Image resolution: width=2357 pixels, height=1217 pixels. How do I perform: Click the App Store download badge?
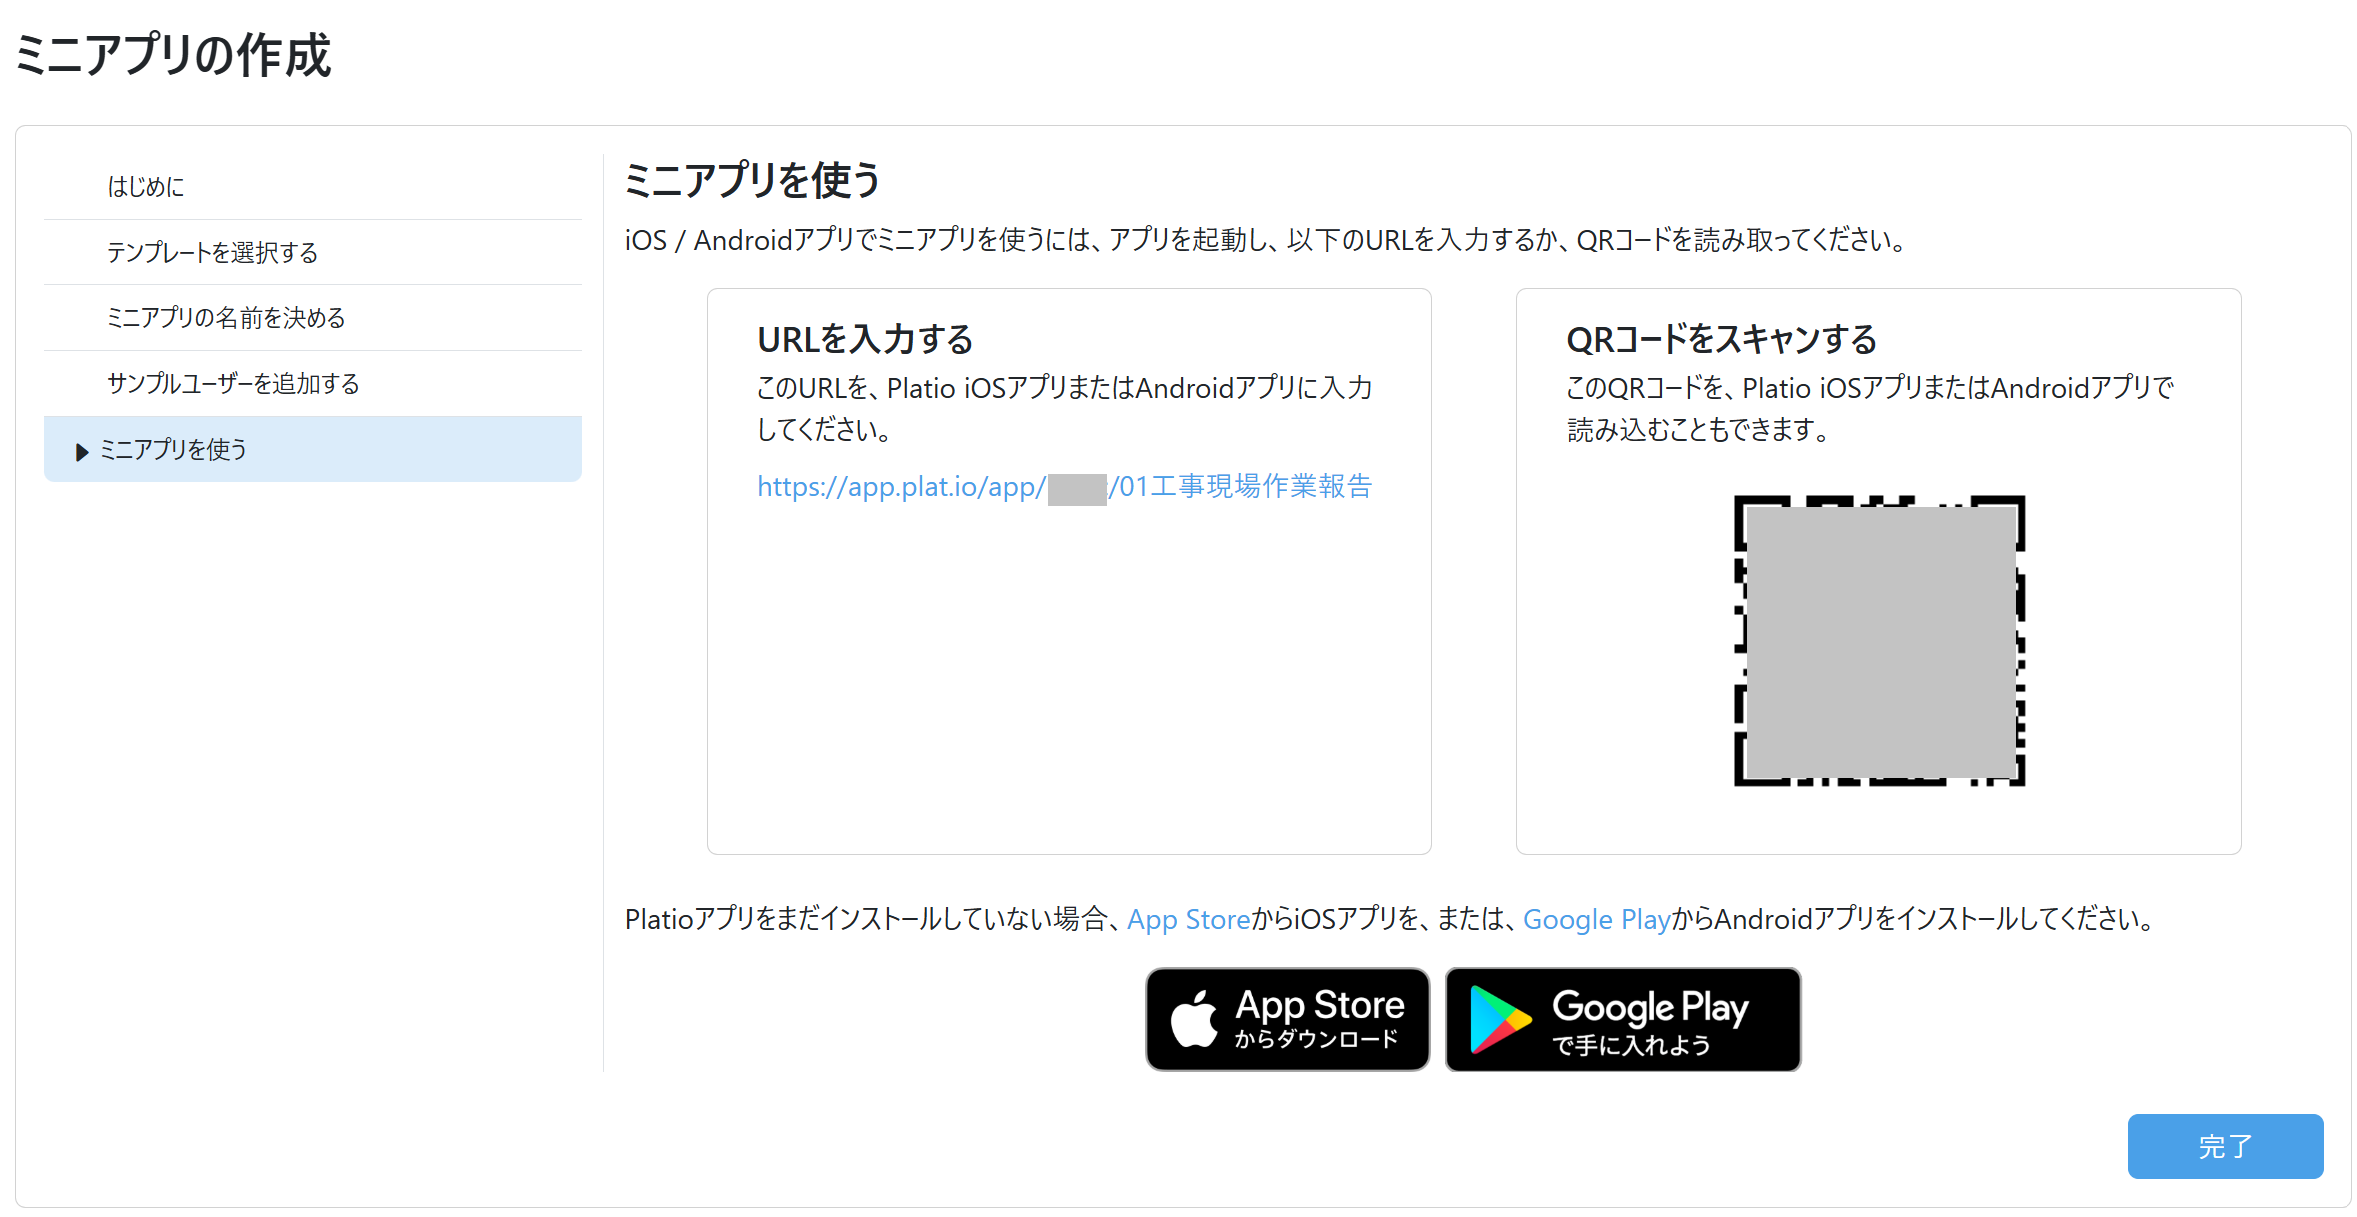[x=1288, y=1019]
